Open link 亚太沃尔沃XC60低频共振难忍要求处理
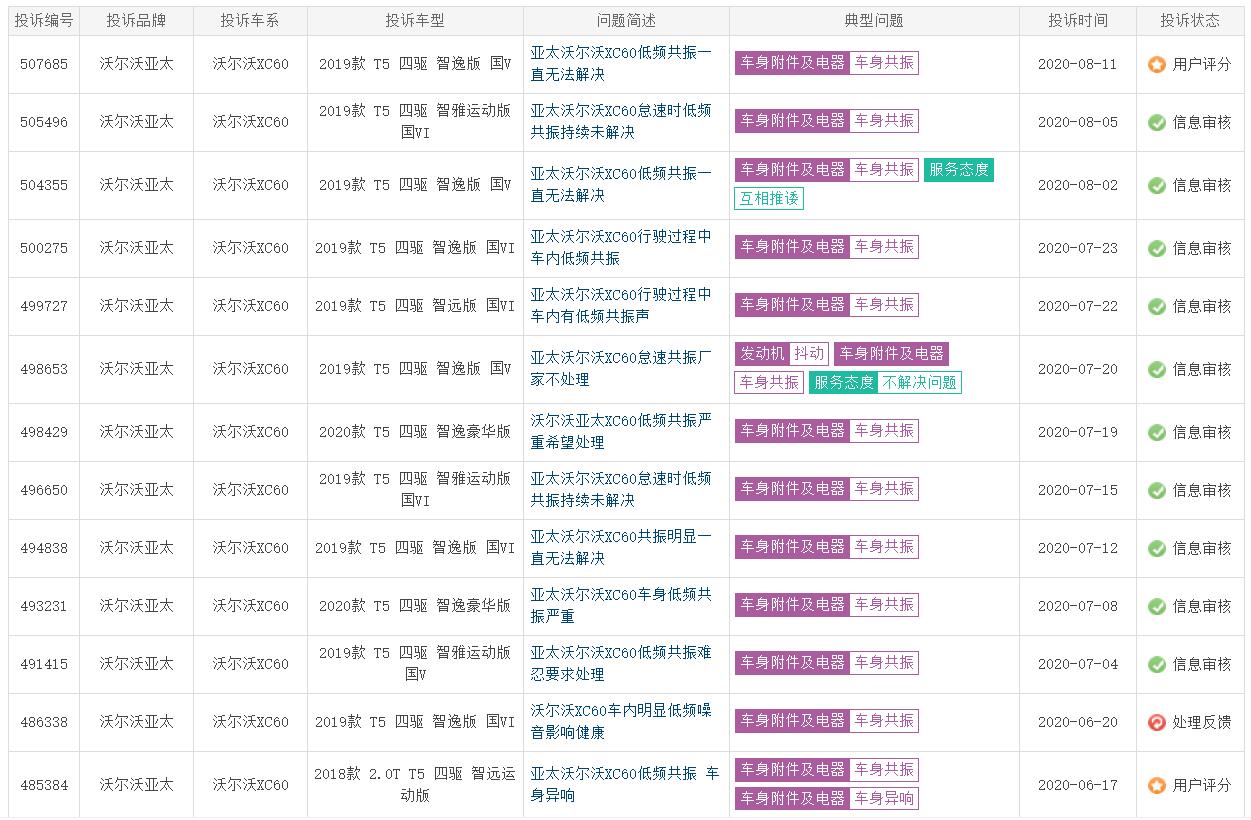The image size is (1251, 820). point(620,663)
